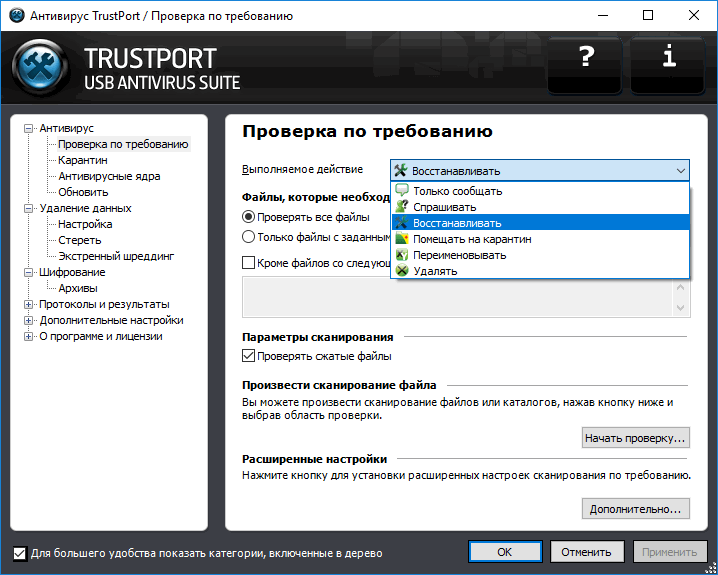Open Архивы under Шифрование

[78, 288]
